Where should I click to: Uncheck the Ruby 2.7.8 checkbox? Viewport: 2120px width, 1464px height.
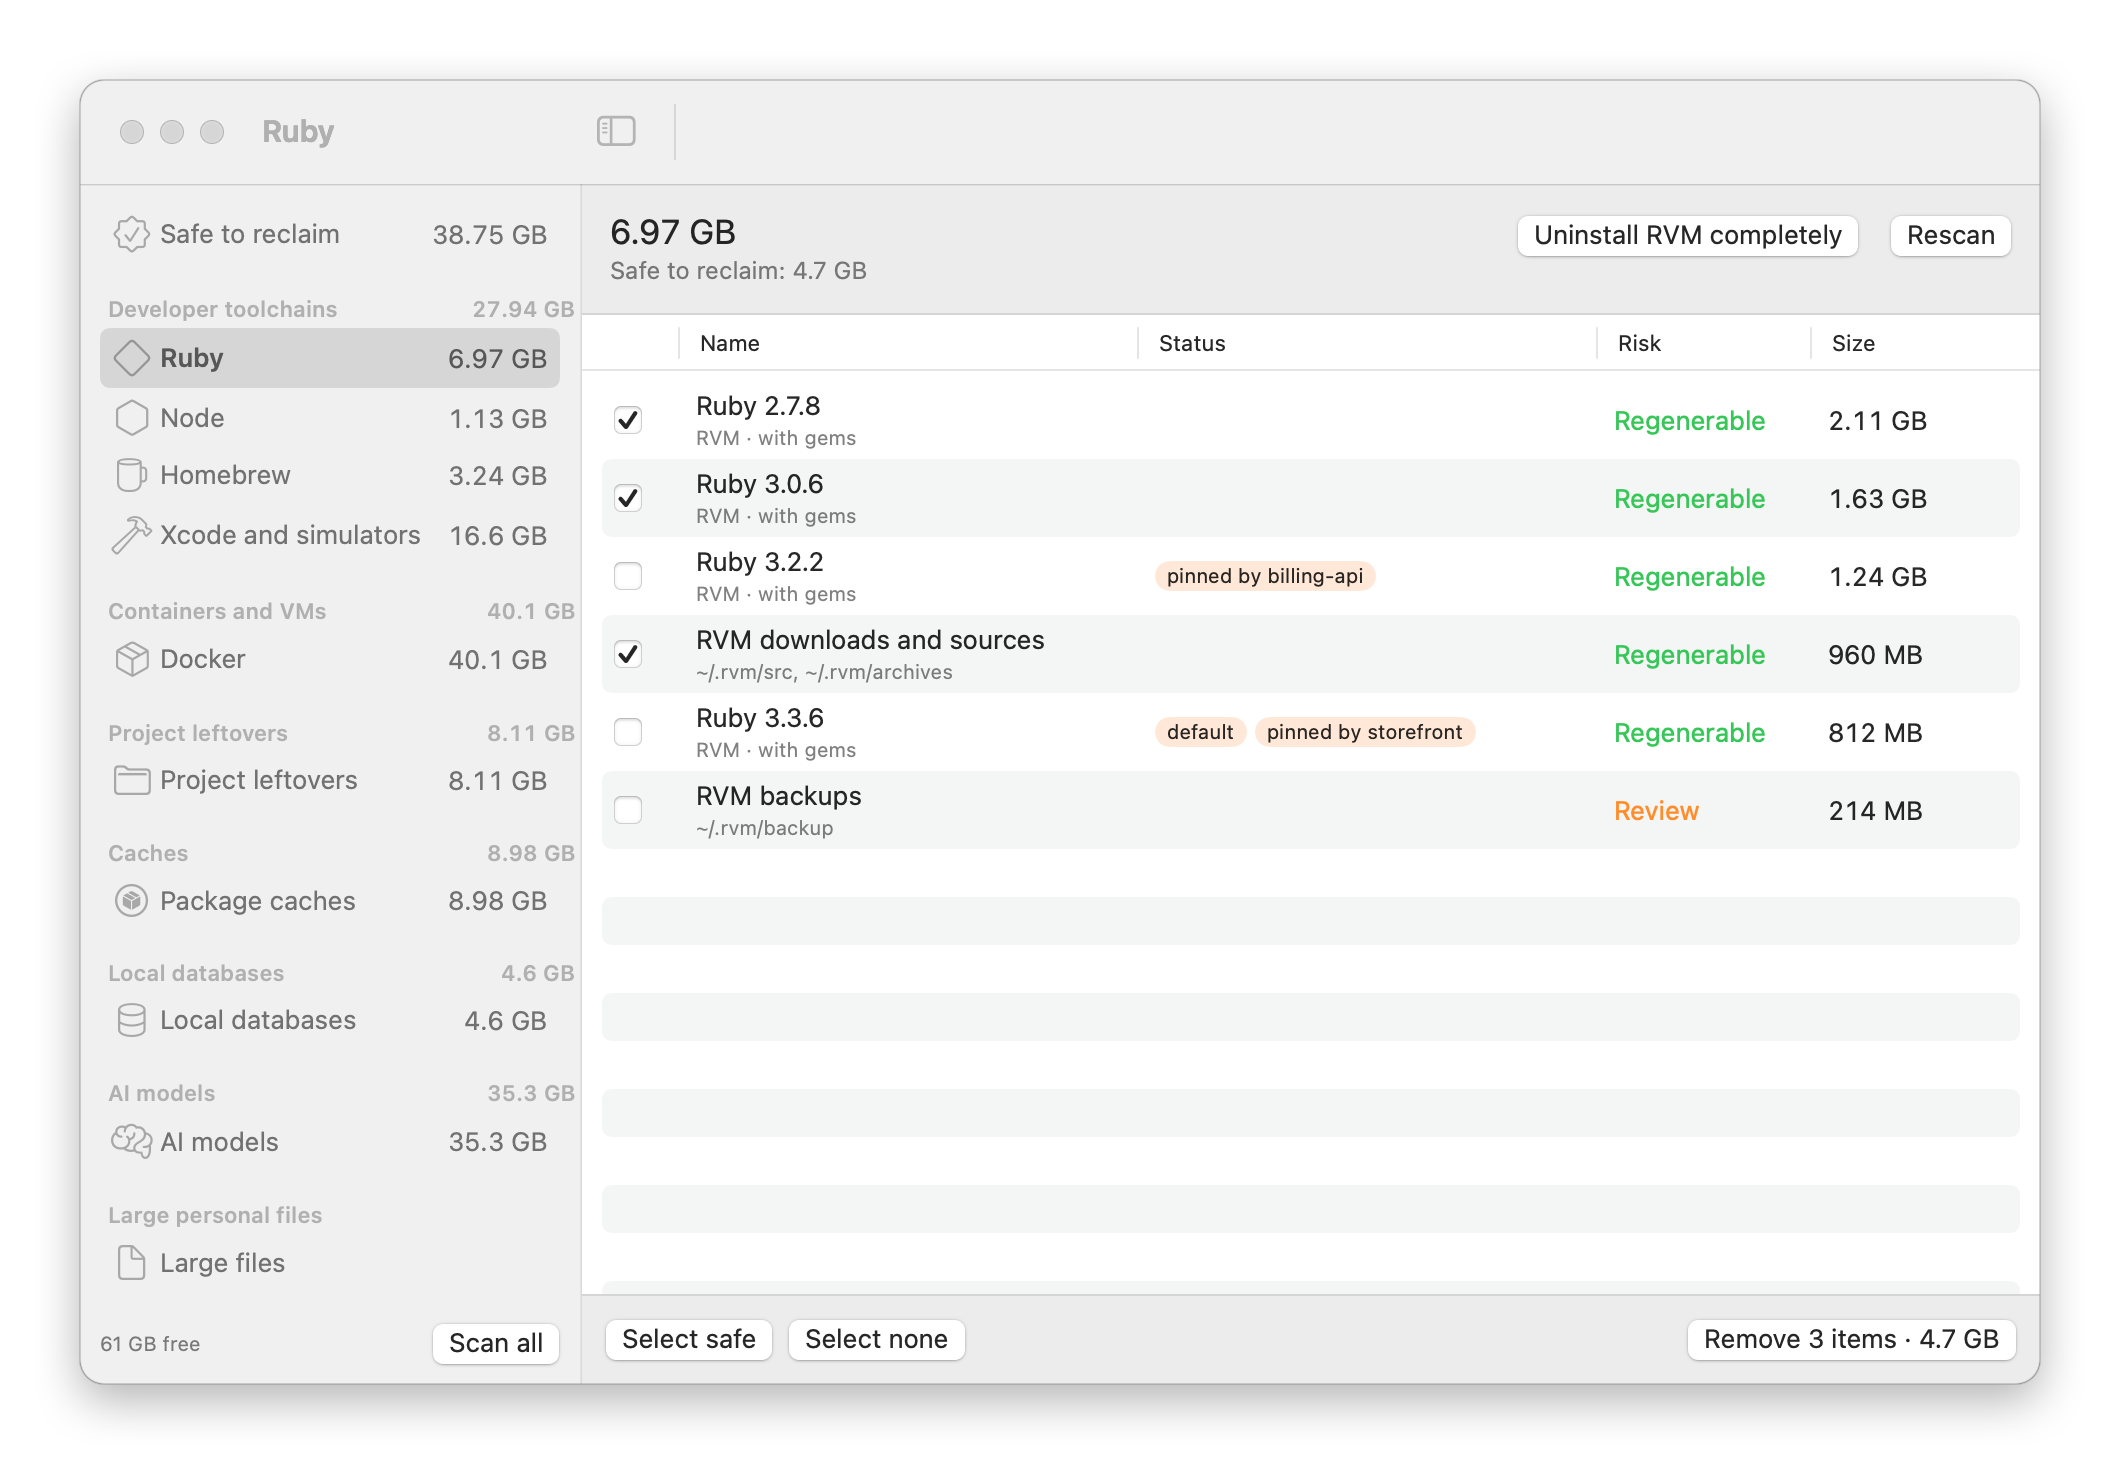point(628,420)
